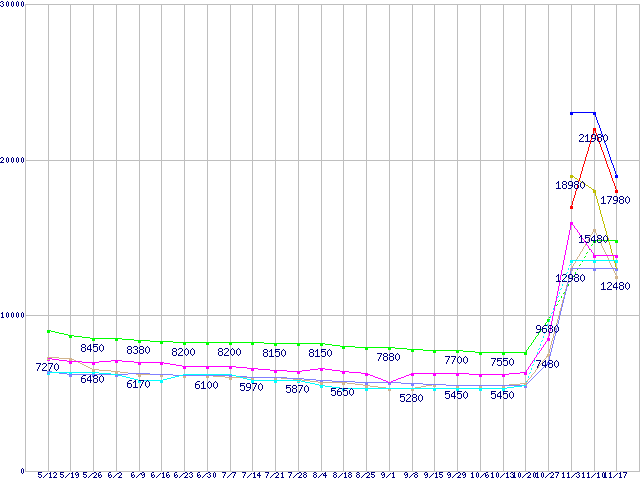Select the 18980 data label
640x480 pixels.
(571, 185)
